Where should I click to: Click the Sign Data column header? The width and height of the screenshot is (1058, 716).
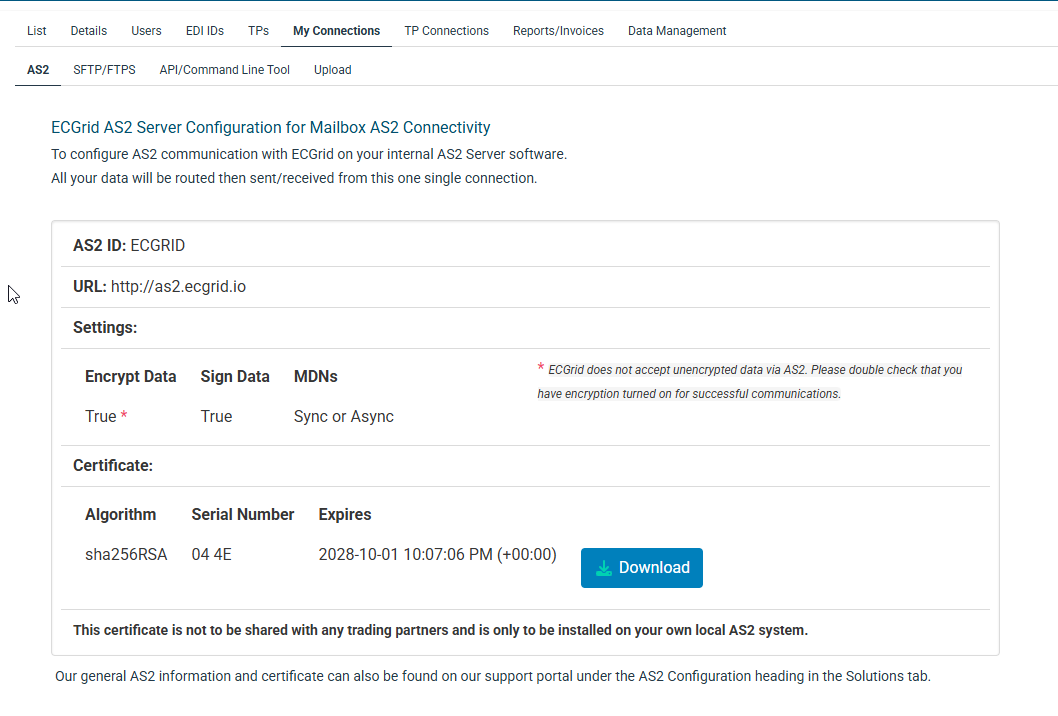(x=235, y=377)
